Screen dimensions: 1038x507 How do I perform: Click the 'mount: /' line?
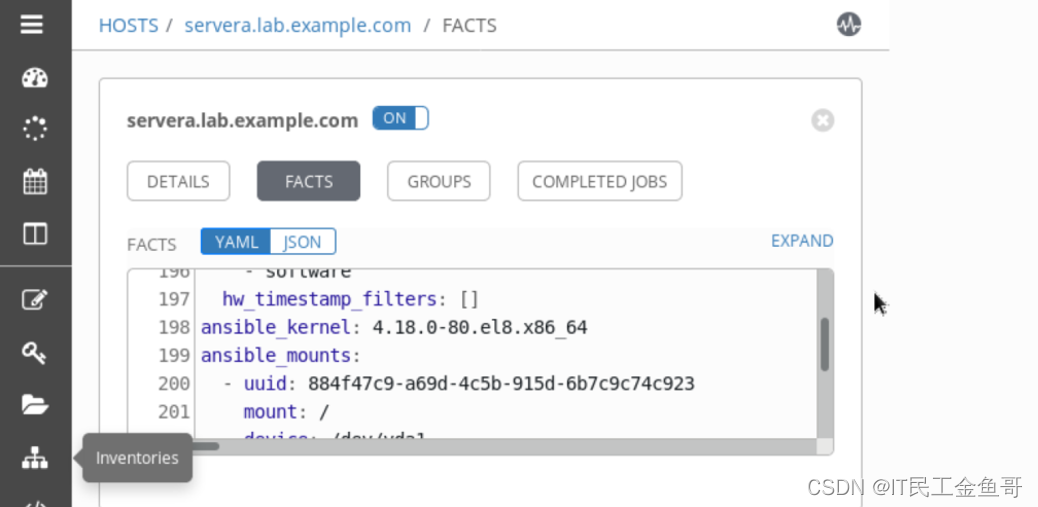[286, 412]
